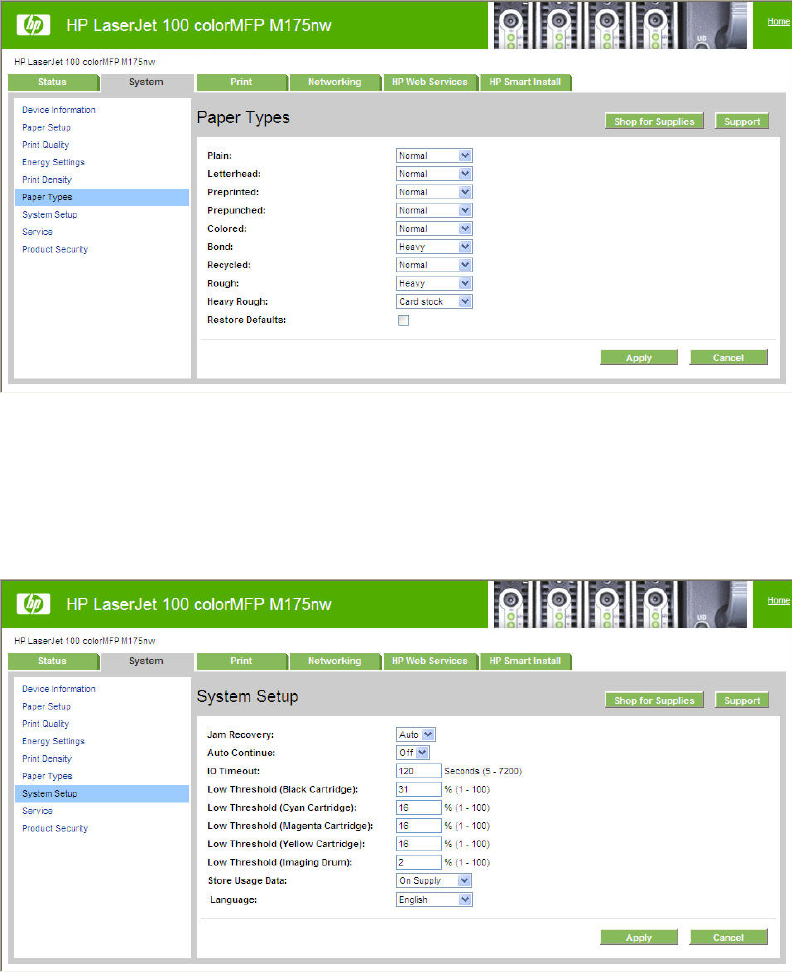793x972 pixels.
Task: Click Apply on the System Setup page
Action: click(639, 937)
